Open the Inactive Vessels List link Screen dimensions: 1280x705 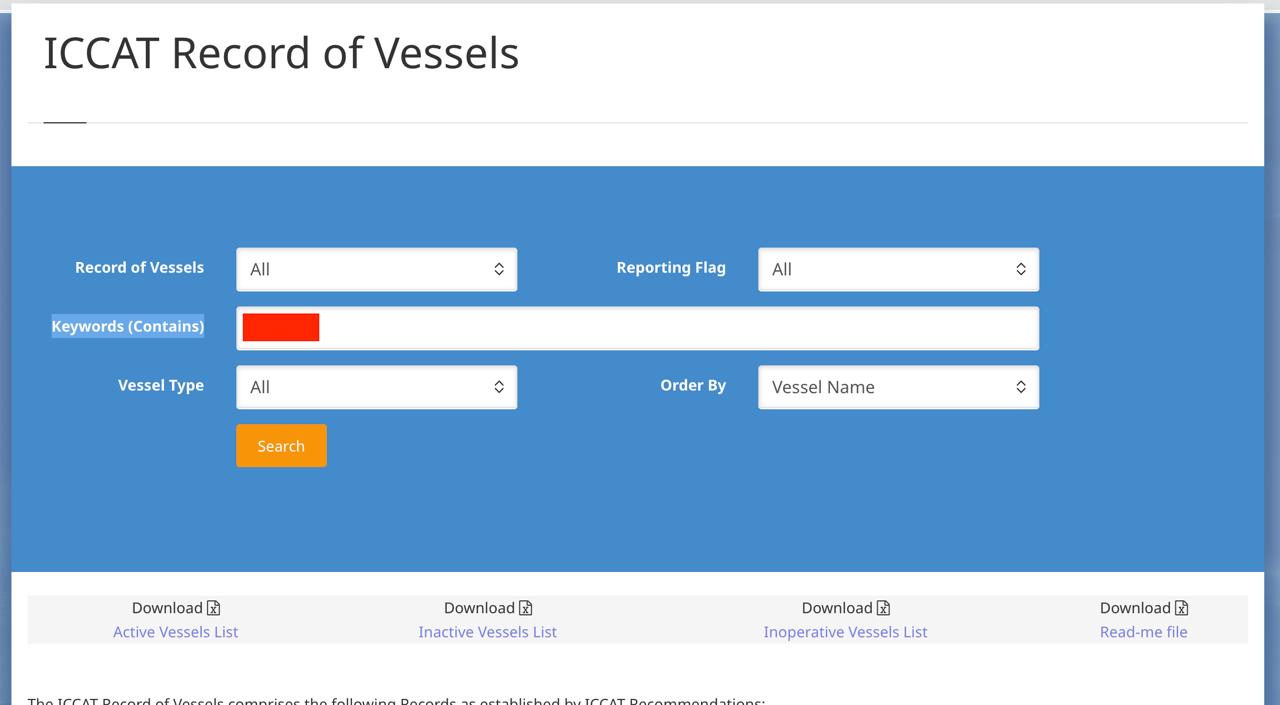487,632
